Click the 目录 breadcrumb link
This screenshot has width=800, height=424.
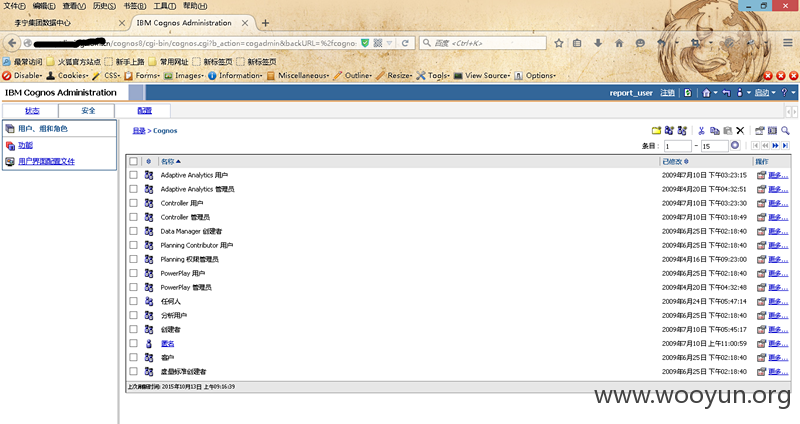pyautogui.click(x=139, y=131)
